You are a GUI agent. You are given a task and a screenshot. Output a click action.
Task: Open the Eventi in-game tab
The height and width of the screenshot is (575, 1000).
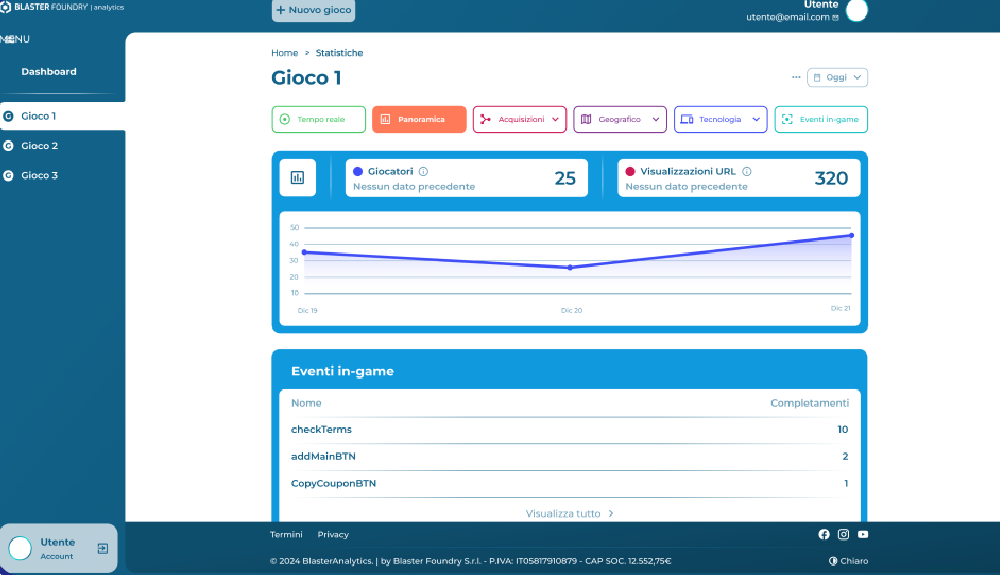click(x=821, y=119)
